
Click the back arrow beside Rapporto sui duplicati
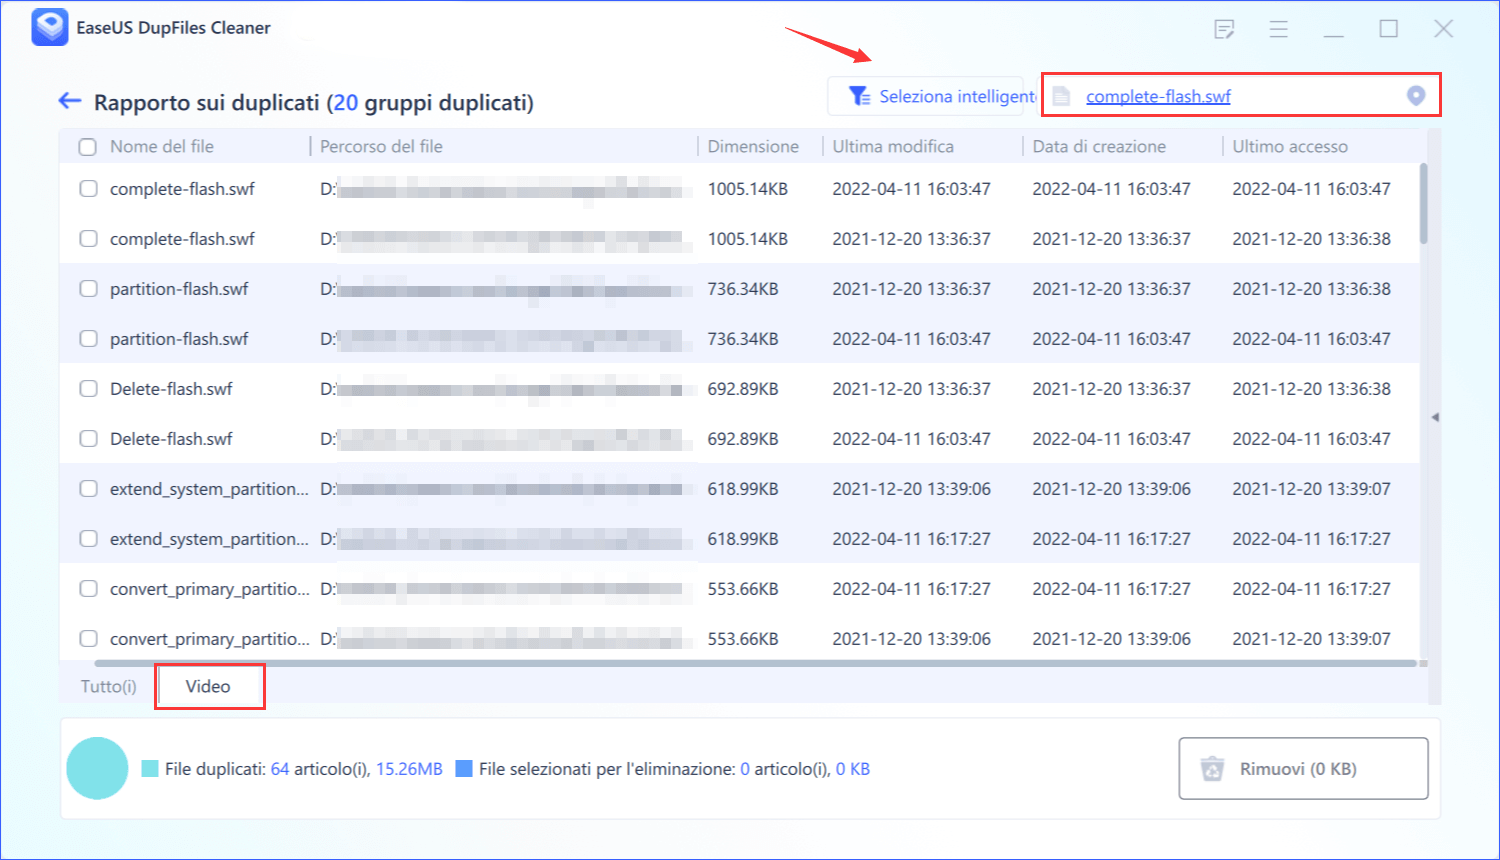click(x=68, y=101)
